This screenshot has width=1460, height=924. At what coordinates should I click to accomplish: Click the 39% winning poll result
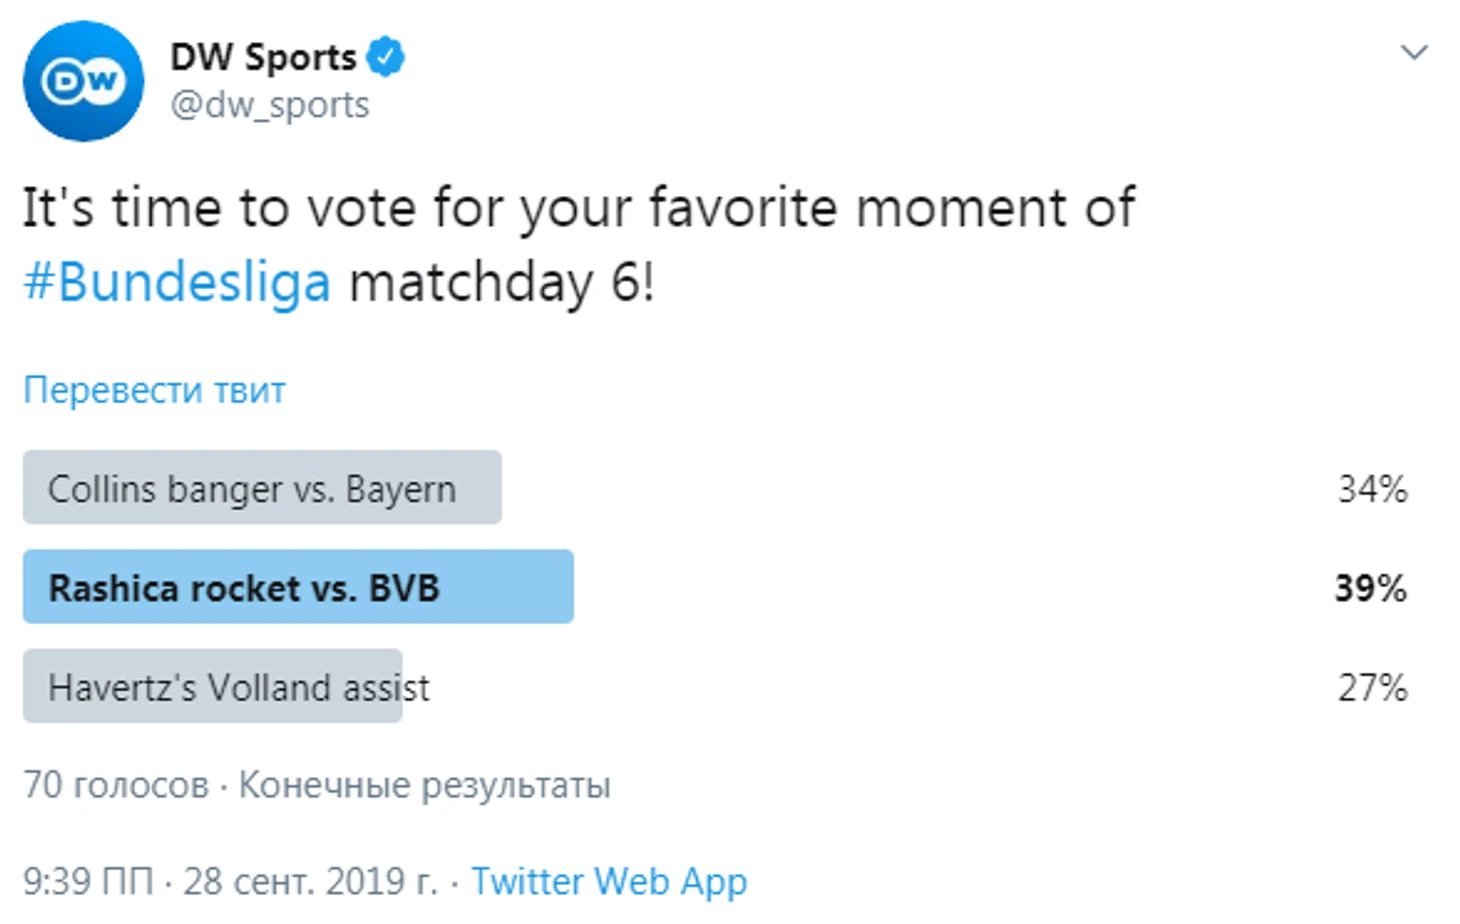coord(1370,588)
